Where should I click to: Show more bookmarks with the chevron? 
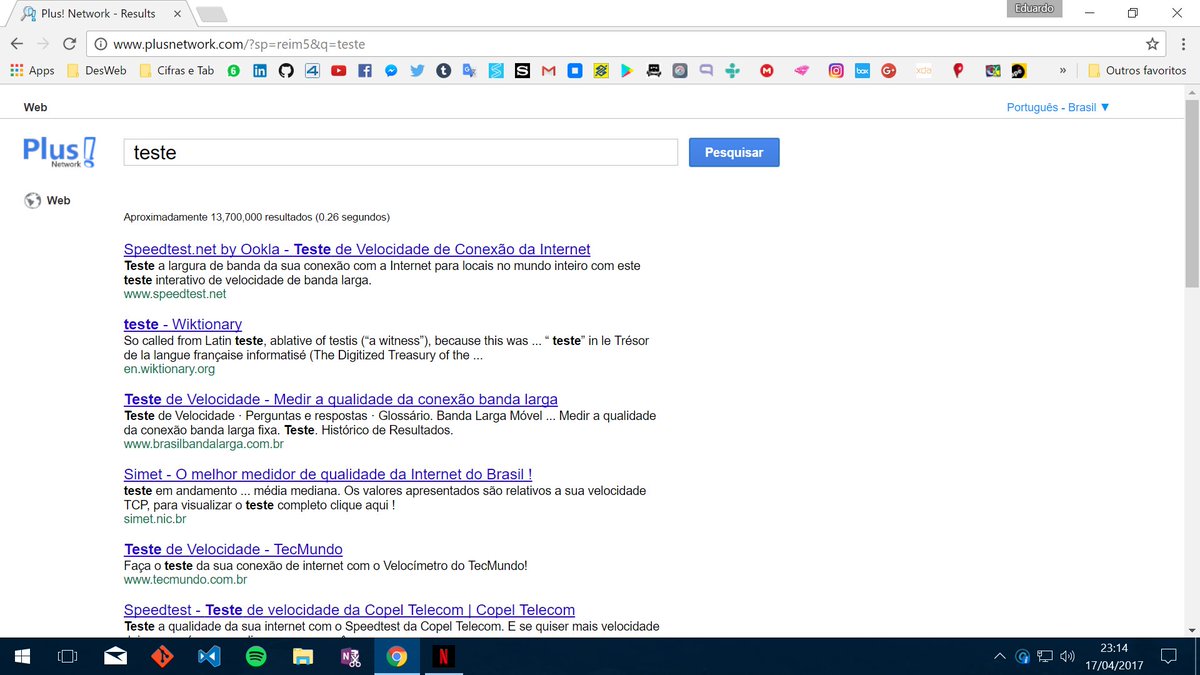pos(1062,71)
